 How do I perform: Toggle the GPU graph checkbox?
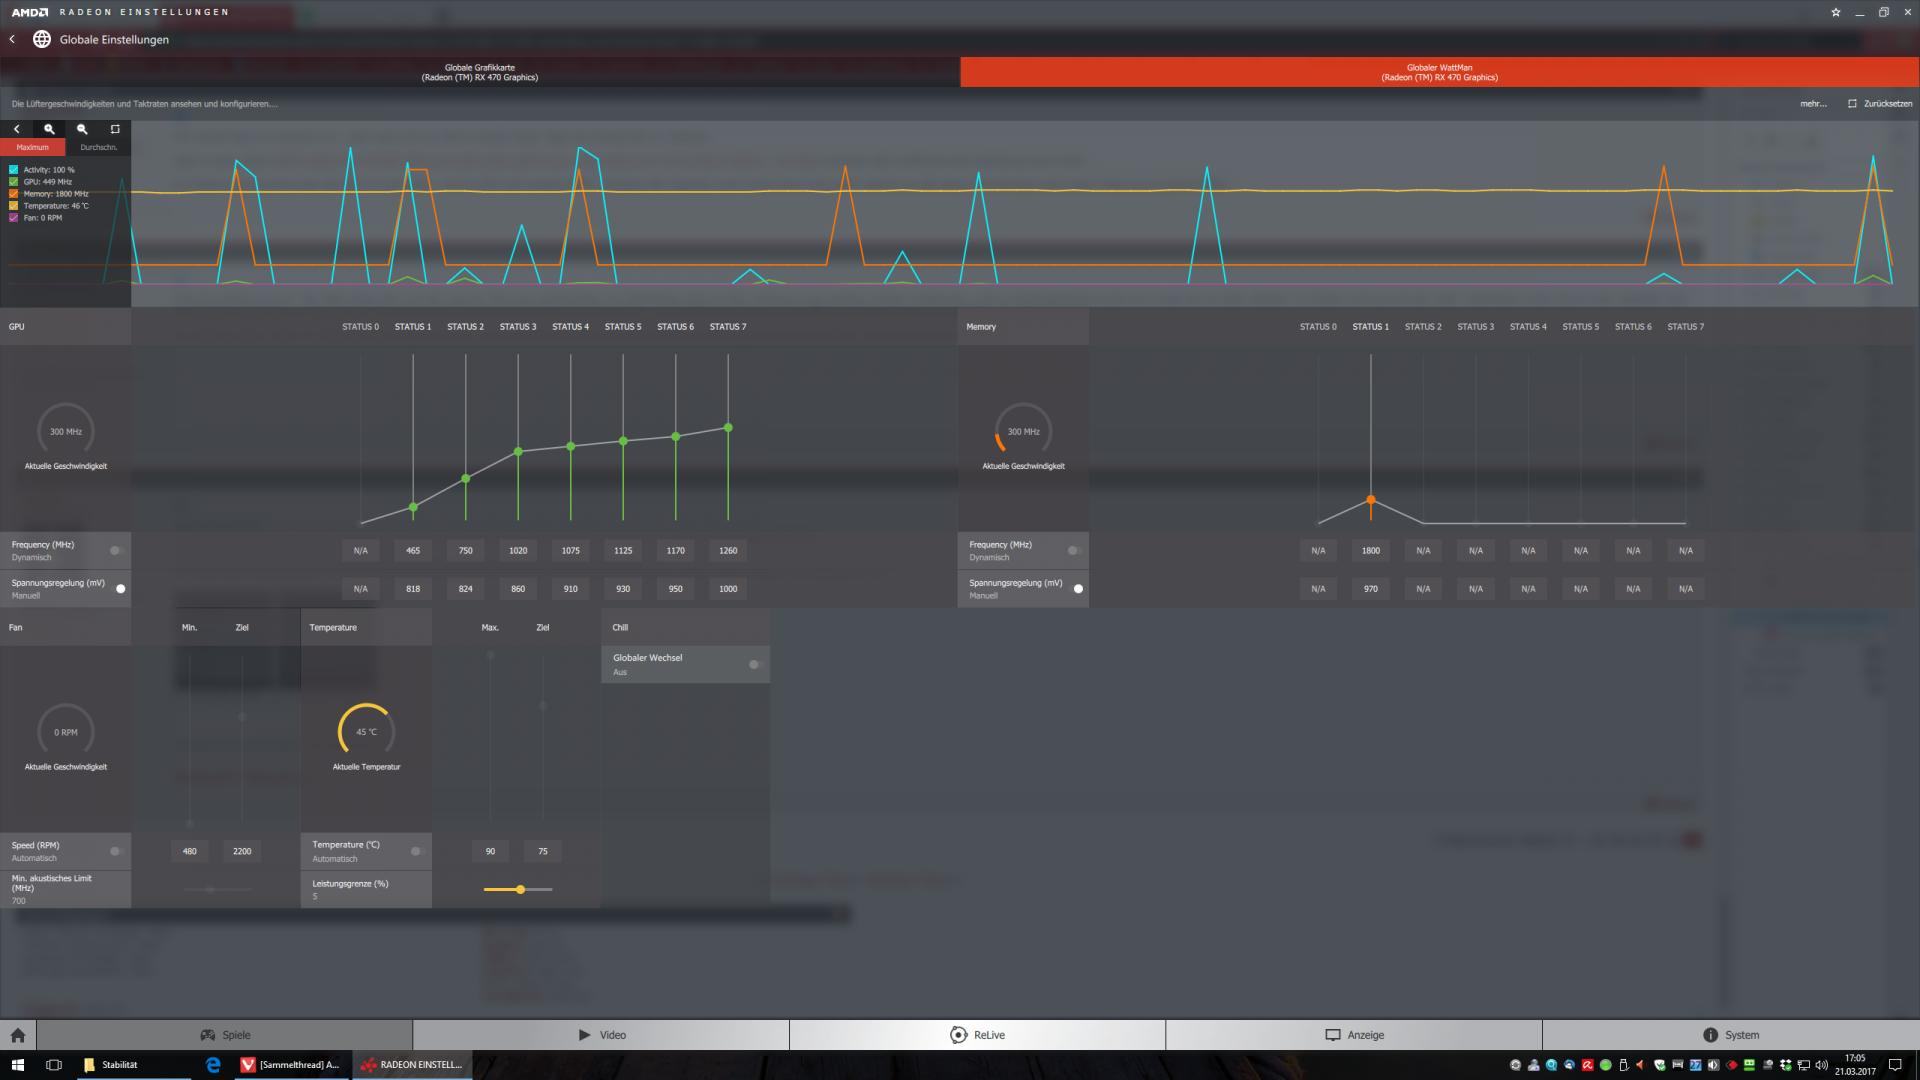coord(14,182)
